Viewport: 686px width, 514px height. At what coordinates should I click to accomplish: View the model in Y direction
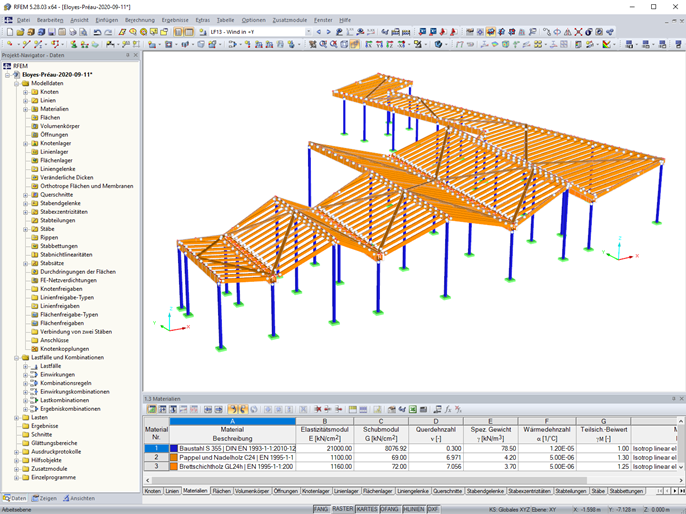click(x=379, y=44)
